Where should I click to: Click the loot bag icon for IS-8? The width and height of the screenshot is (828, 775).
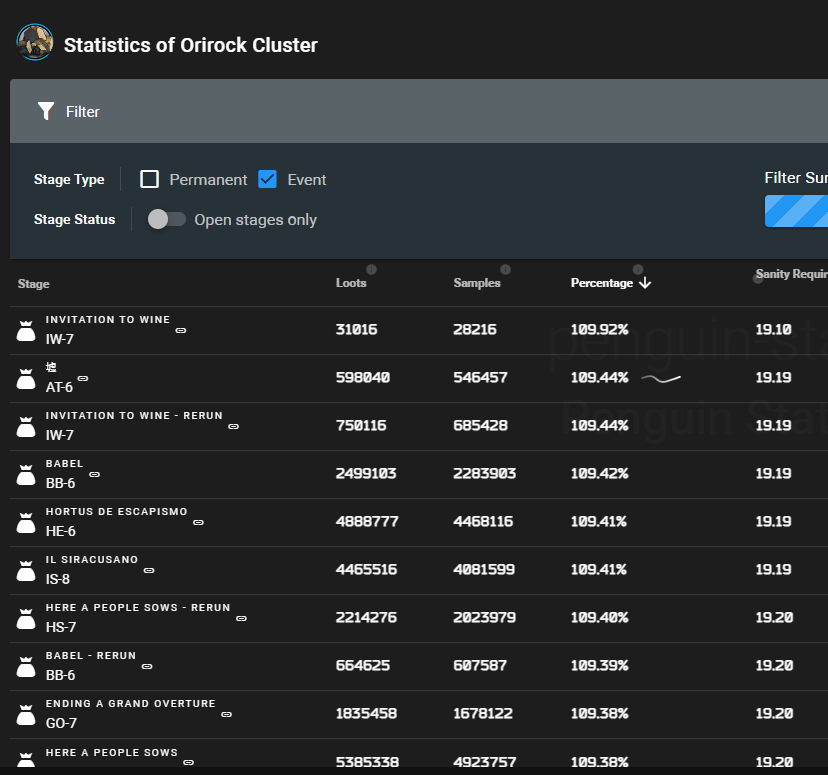26,571
